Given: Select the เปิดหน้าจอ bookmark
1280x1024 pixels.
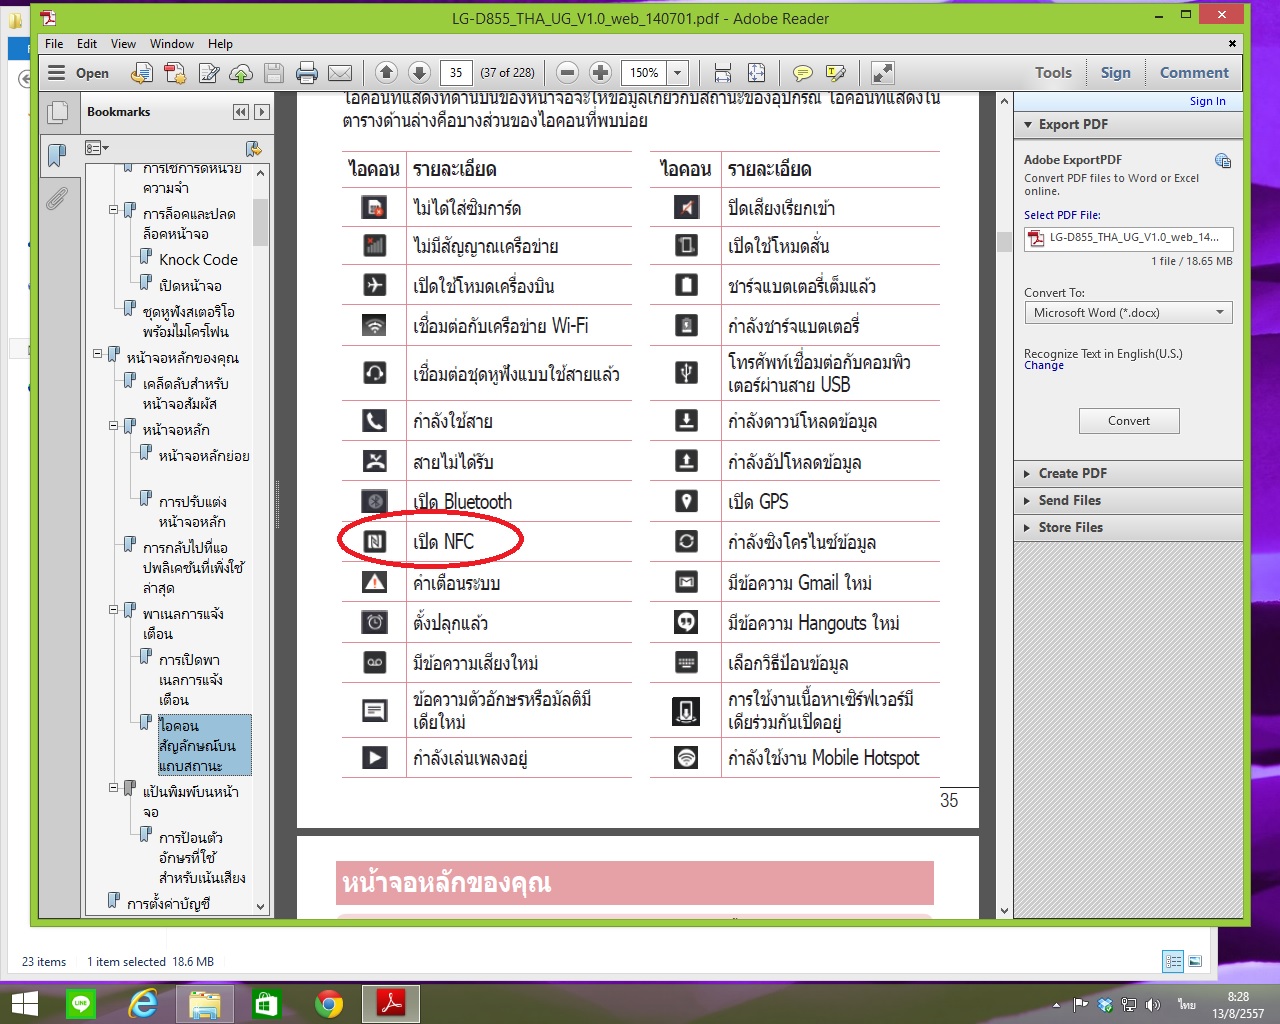Looking at the screenshot, I should coord(190,286).
